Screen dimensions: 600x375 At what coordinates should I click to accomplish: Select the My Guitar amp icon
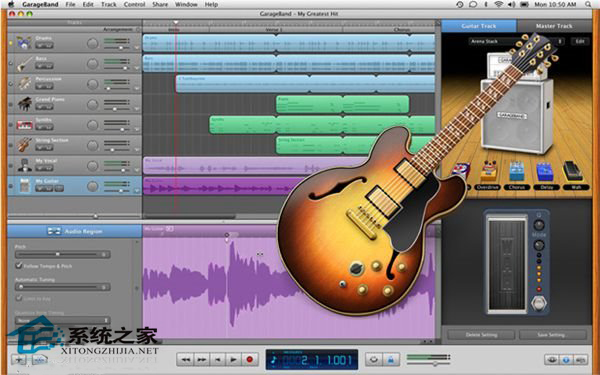(24, 186)
